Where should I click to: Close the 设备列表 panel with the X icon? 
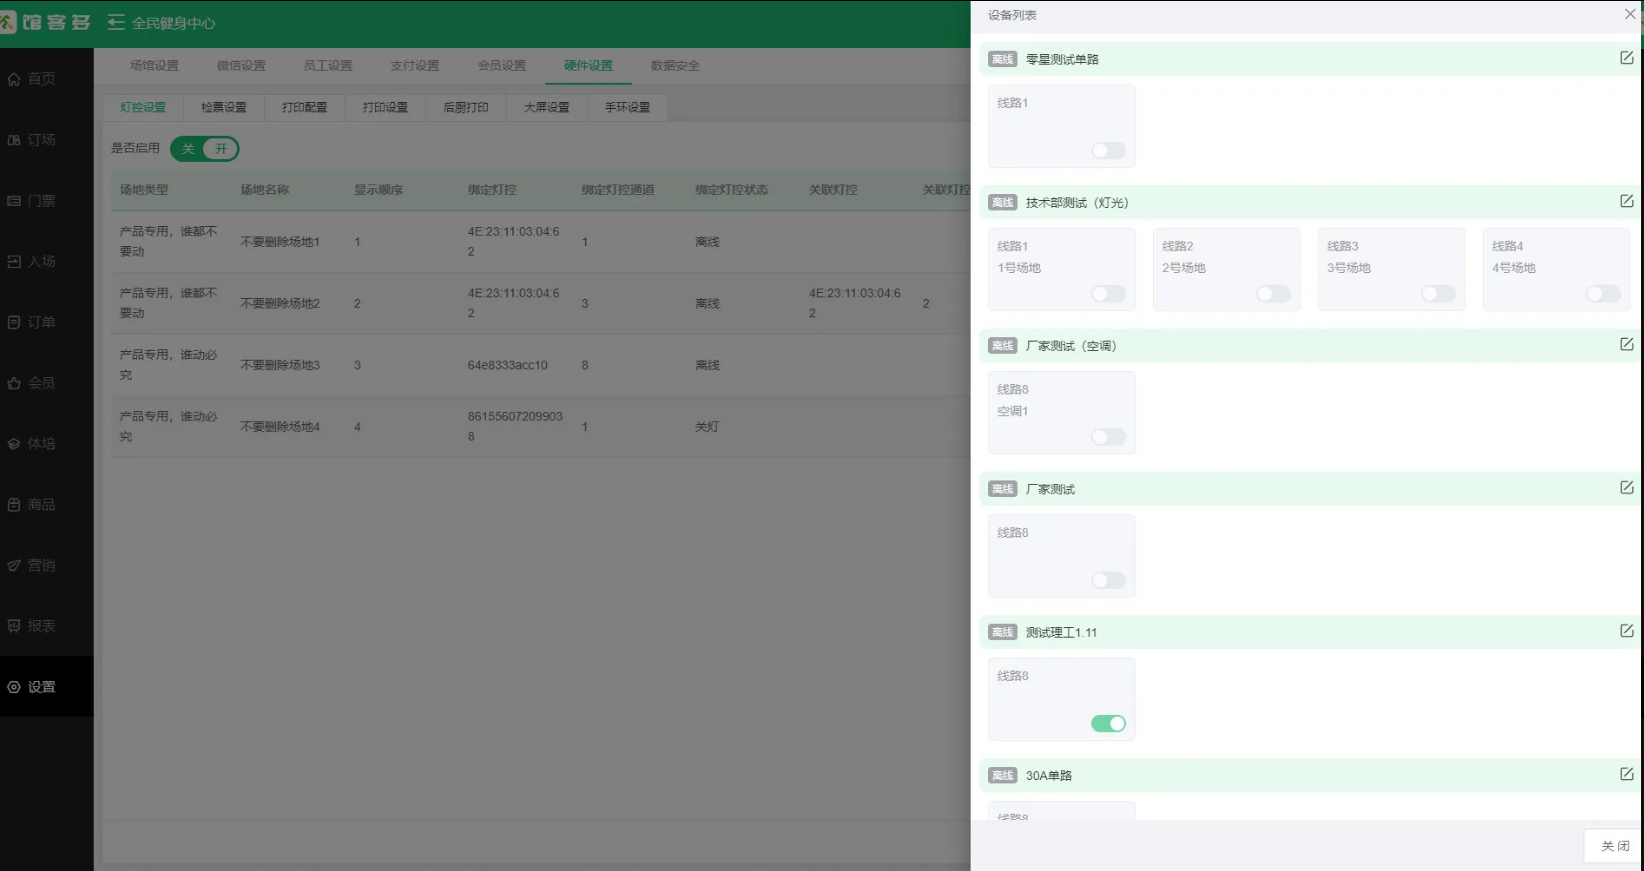pos(1630,14)
